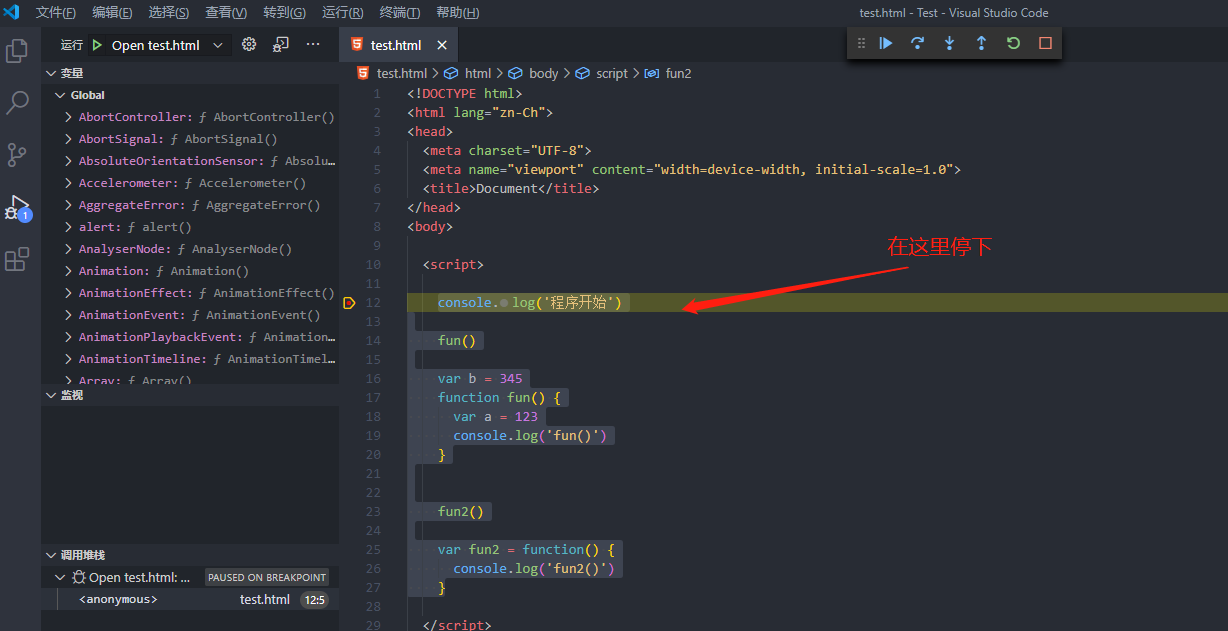
Task: Click the 12:5 position badge
Action: pyautogui.click(x=315, y=600)
